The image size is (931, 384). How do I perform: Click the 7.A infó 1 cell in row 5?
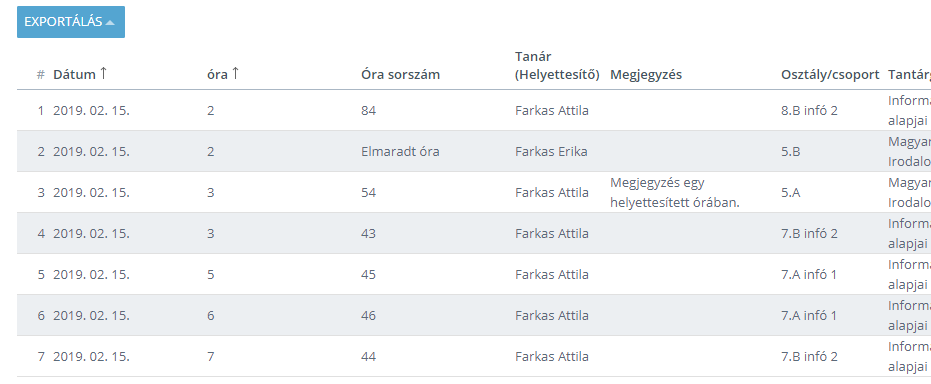click(809, 275)
